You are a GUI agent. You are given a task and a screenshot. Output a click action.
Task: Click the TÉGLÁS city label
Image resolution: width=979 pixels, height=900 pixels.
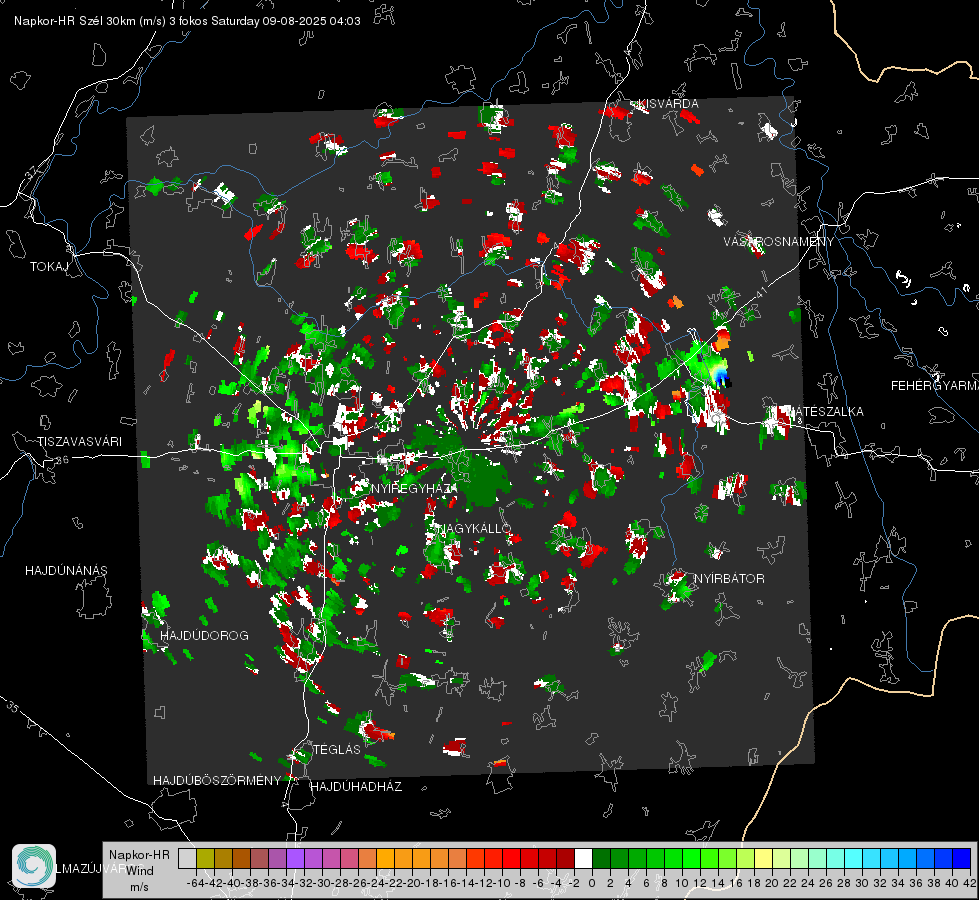pos(337,749)
